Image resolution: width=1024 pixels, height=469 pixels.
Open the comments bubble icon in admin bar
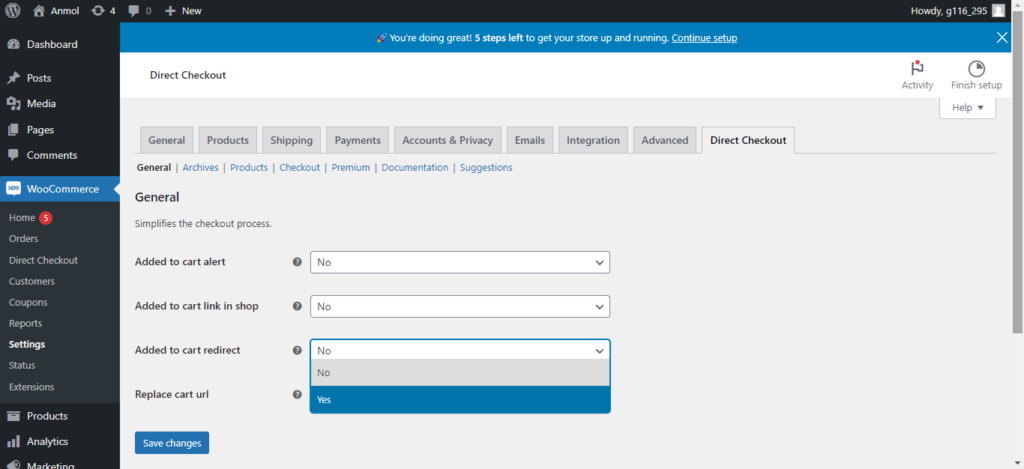134,10
